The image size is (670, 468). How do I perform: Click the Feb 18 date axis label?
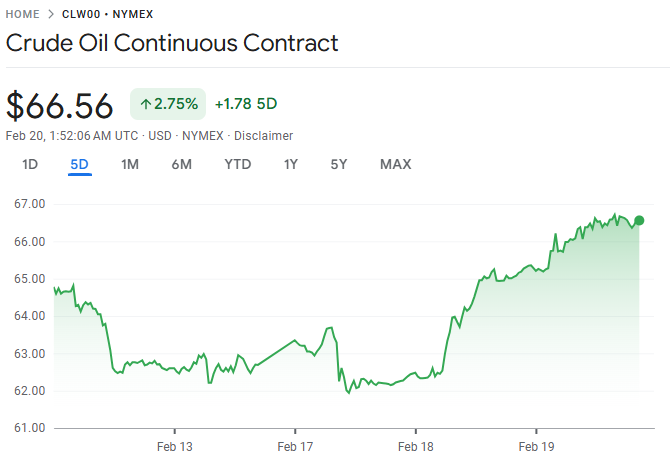tap(415, 447)
